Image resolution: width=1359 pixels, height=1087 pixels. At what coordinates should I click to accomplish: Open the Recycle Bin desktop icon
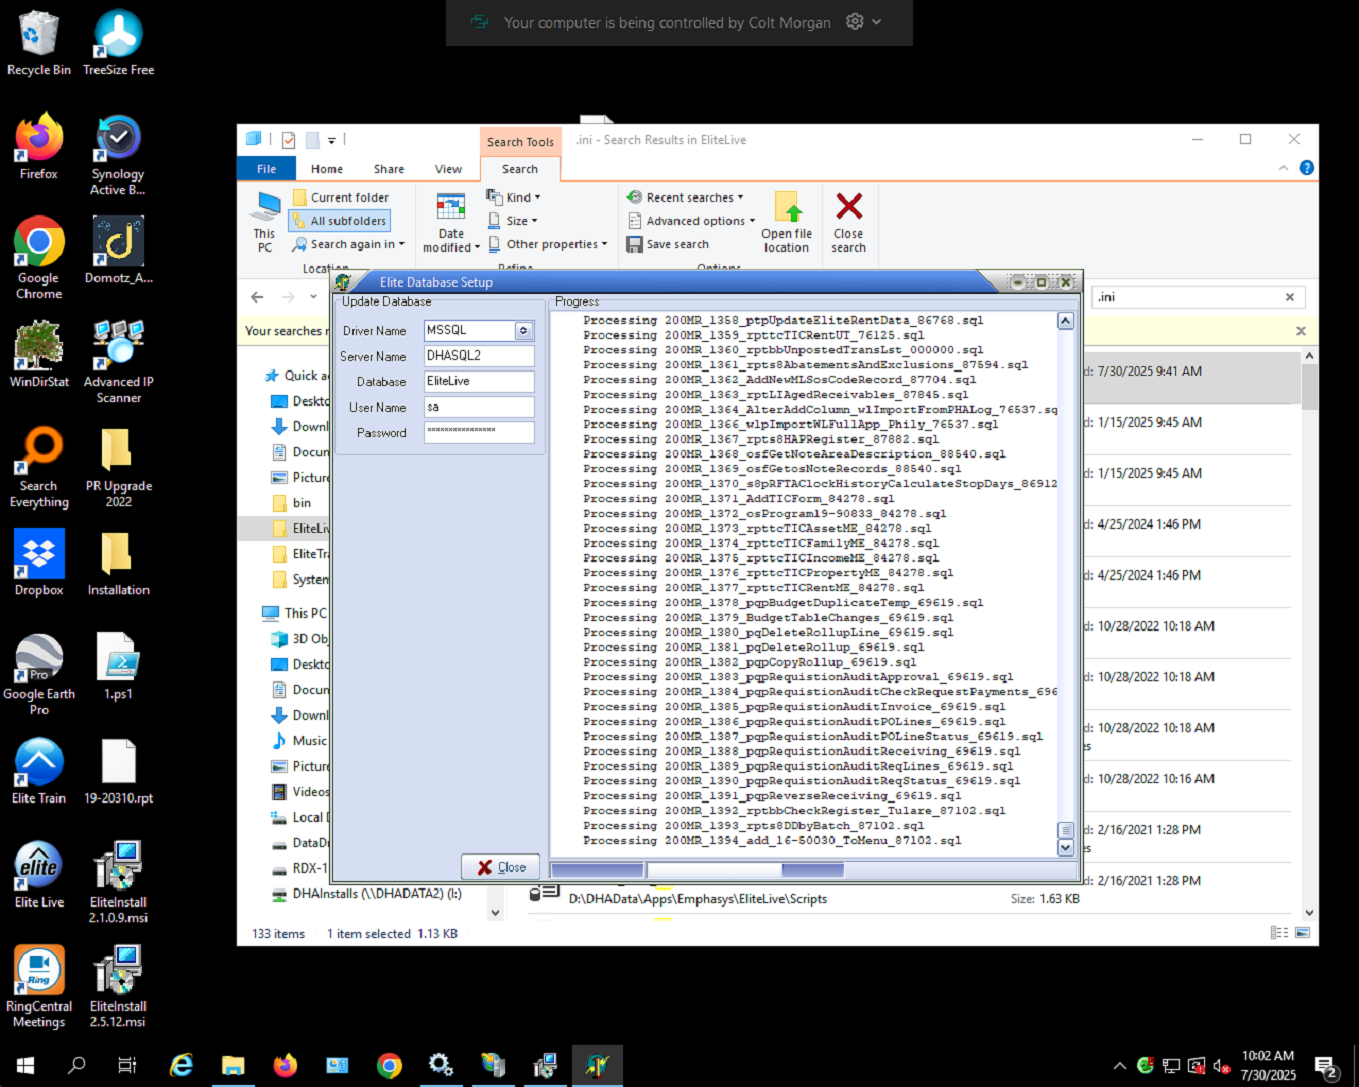point(39,43)
